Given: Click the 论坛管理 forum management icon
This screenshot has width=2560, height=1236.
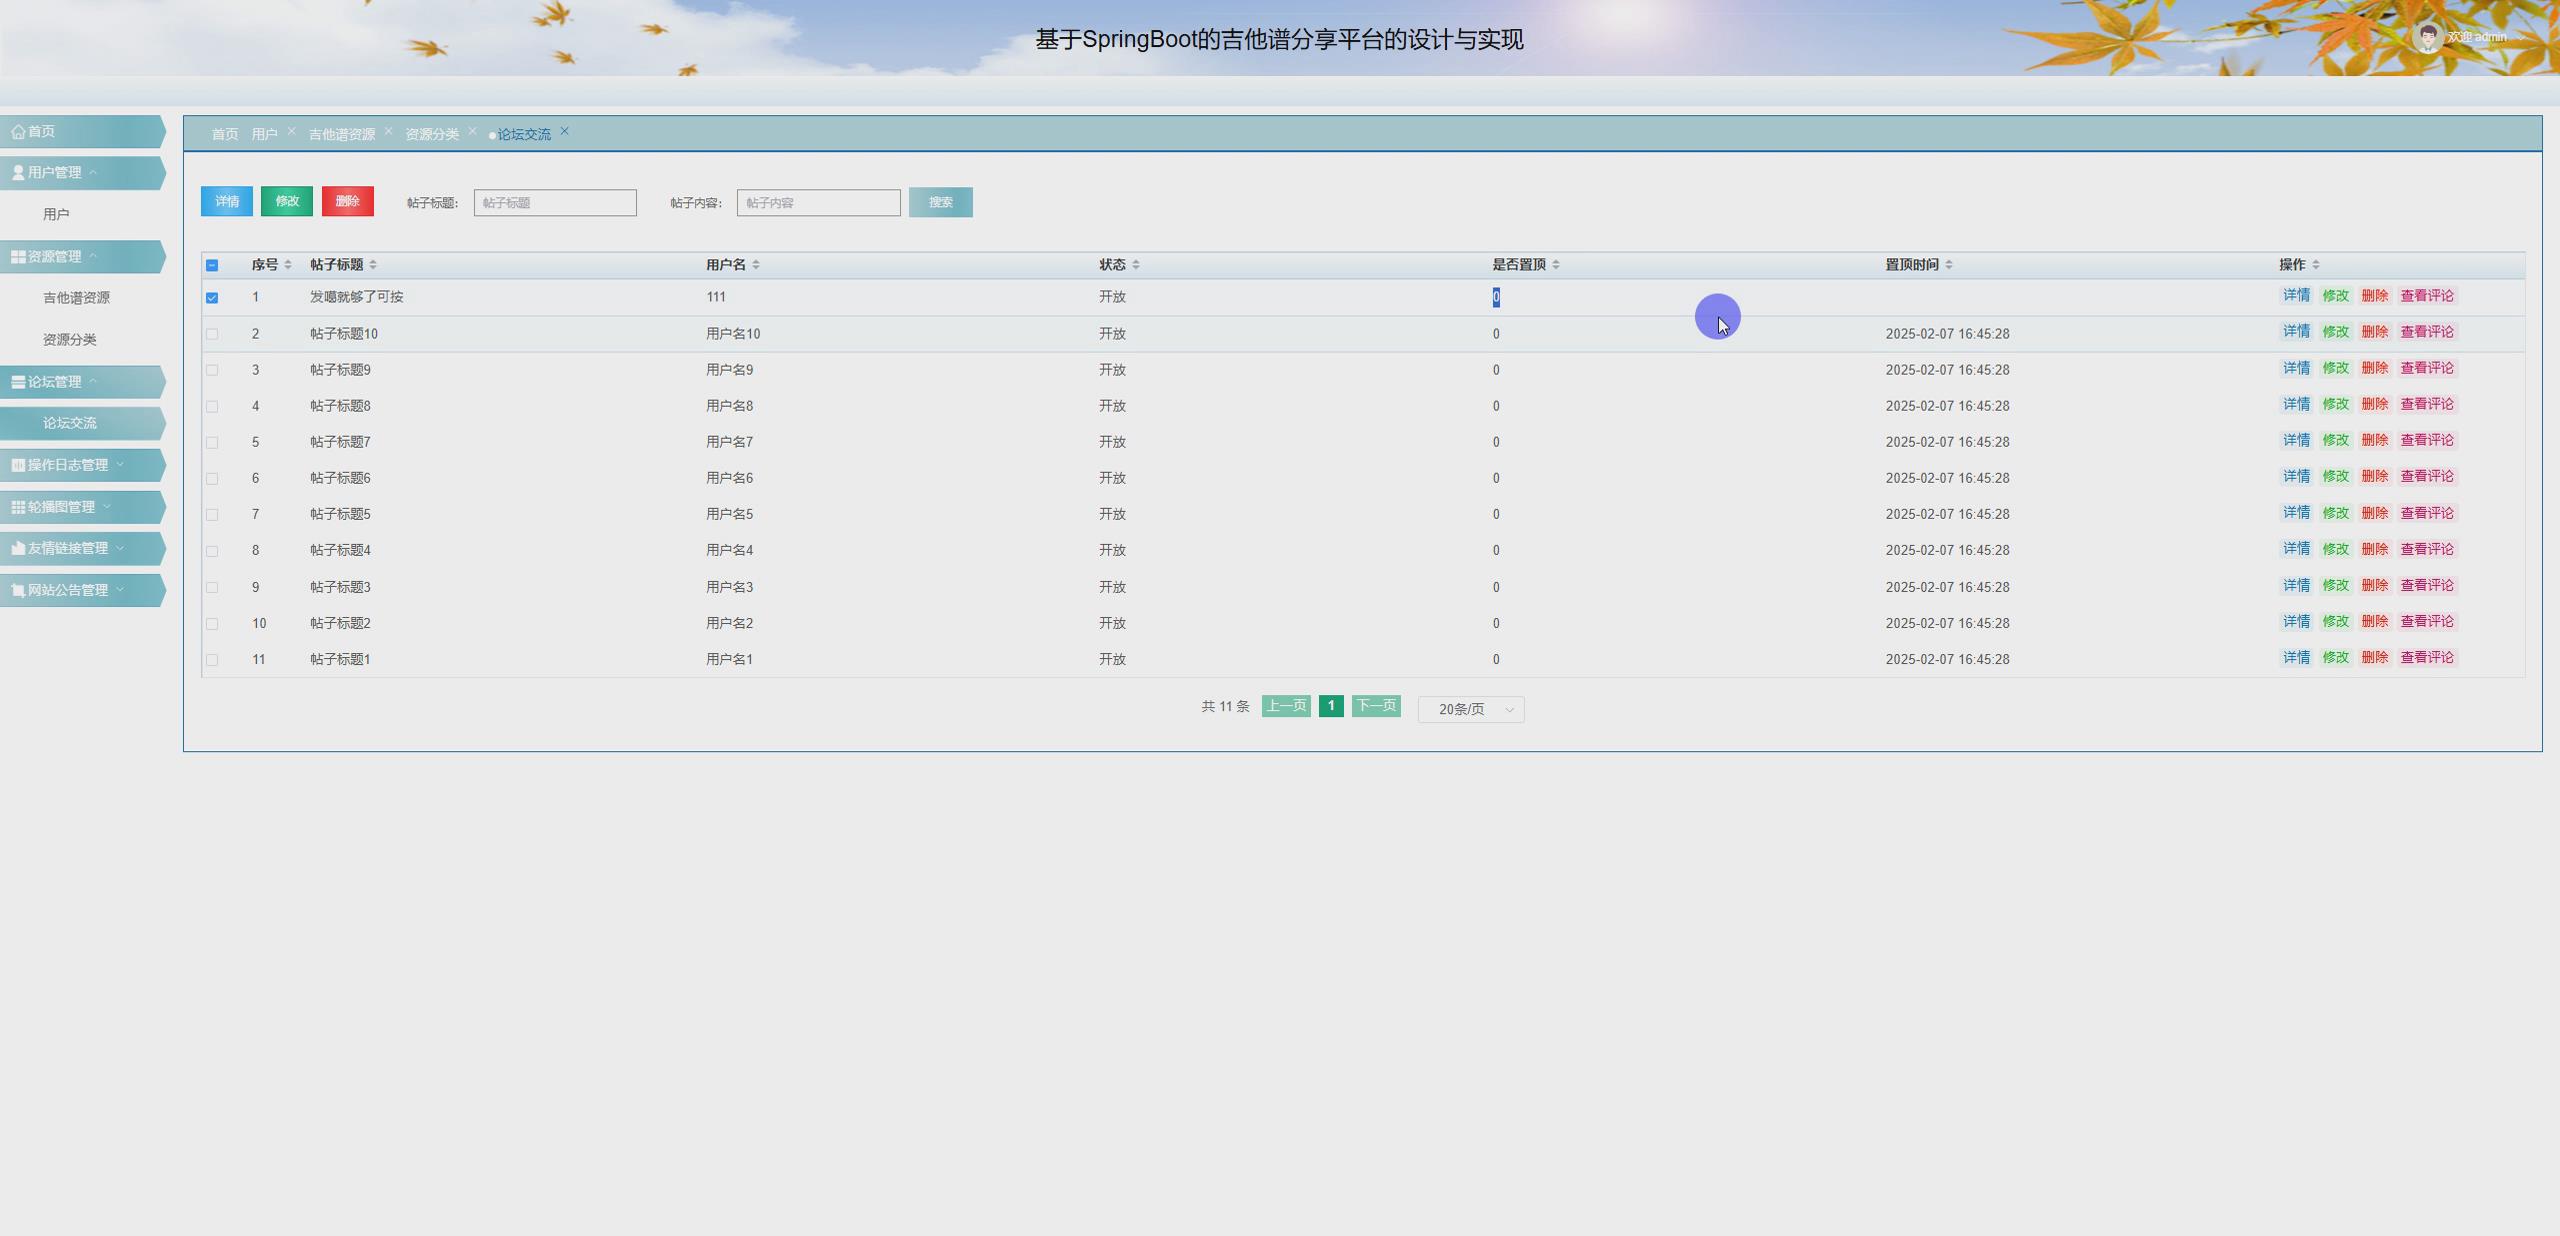Looking at the screenshot, I should (17, 381).
